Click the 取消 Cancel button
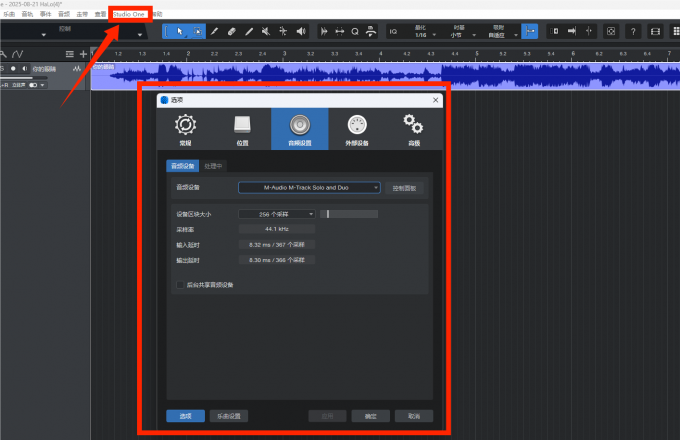The image size is (680, 440). (x=414, y=416)
